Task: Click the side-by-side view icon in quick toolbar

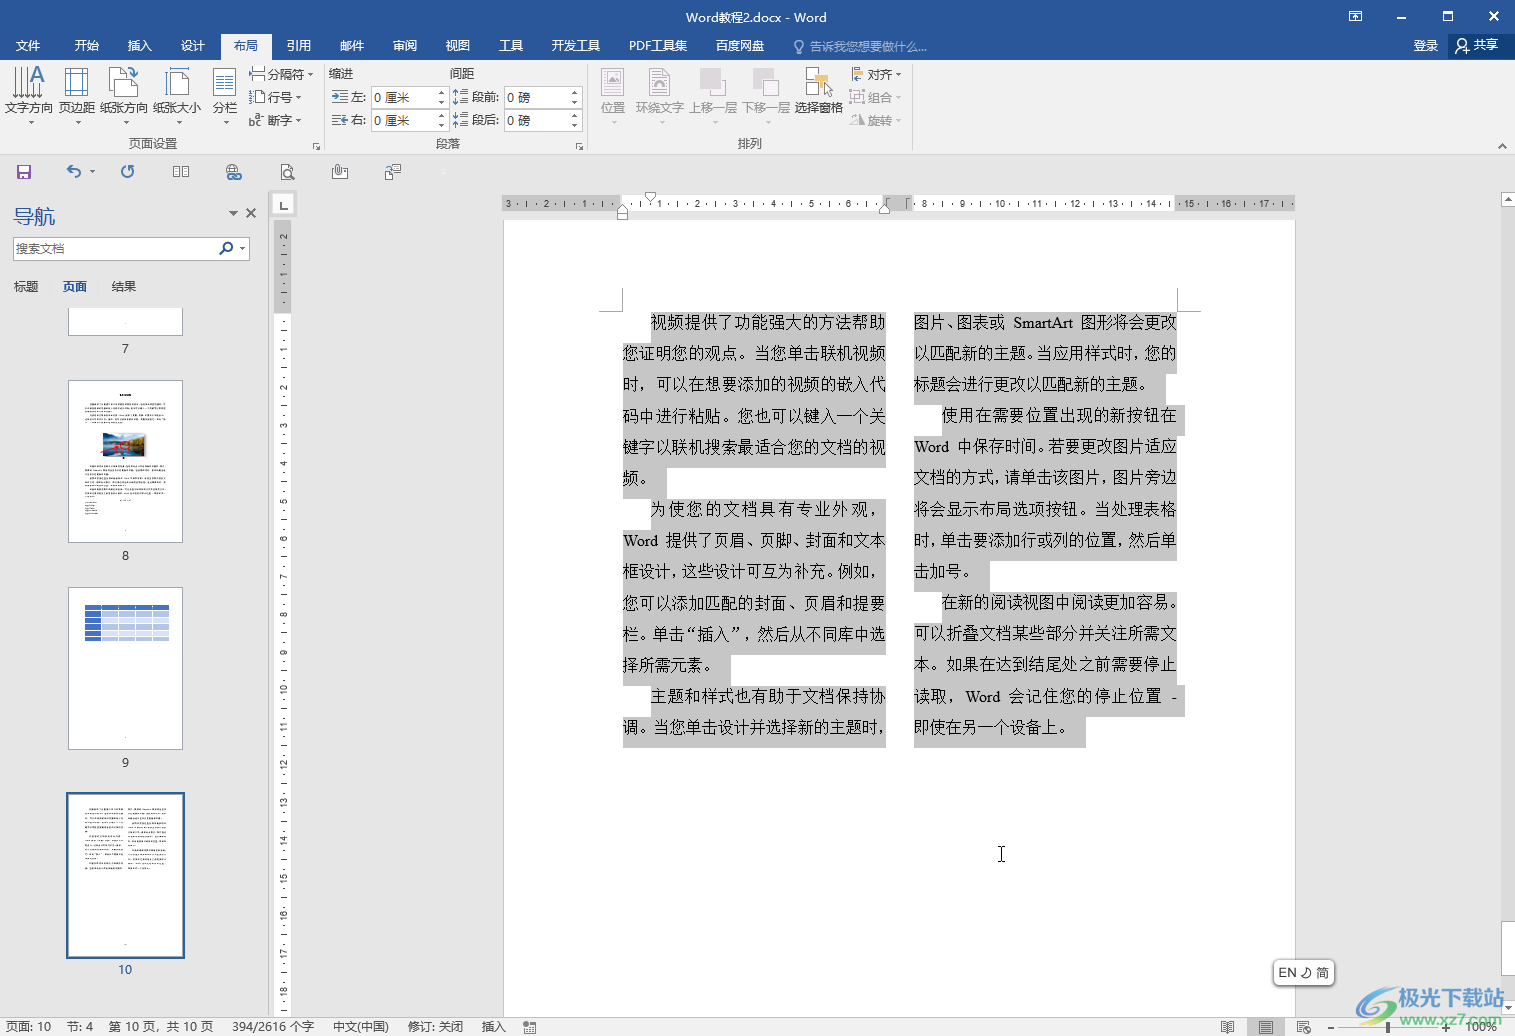Action: pyautogui.click(x=181, y=172)
